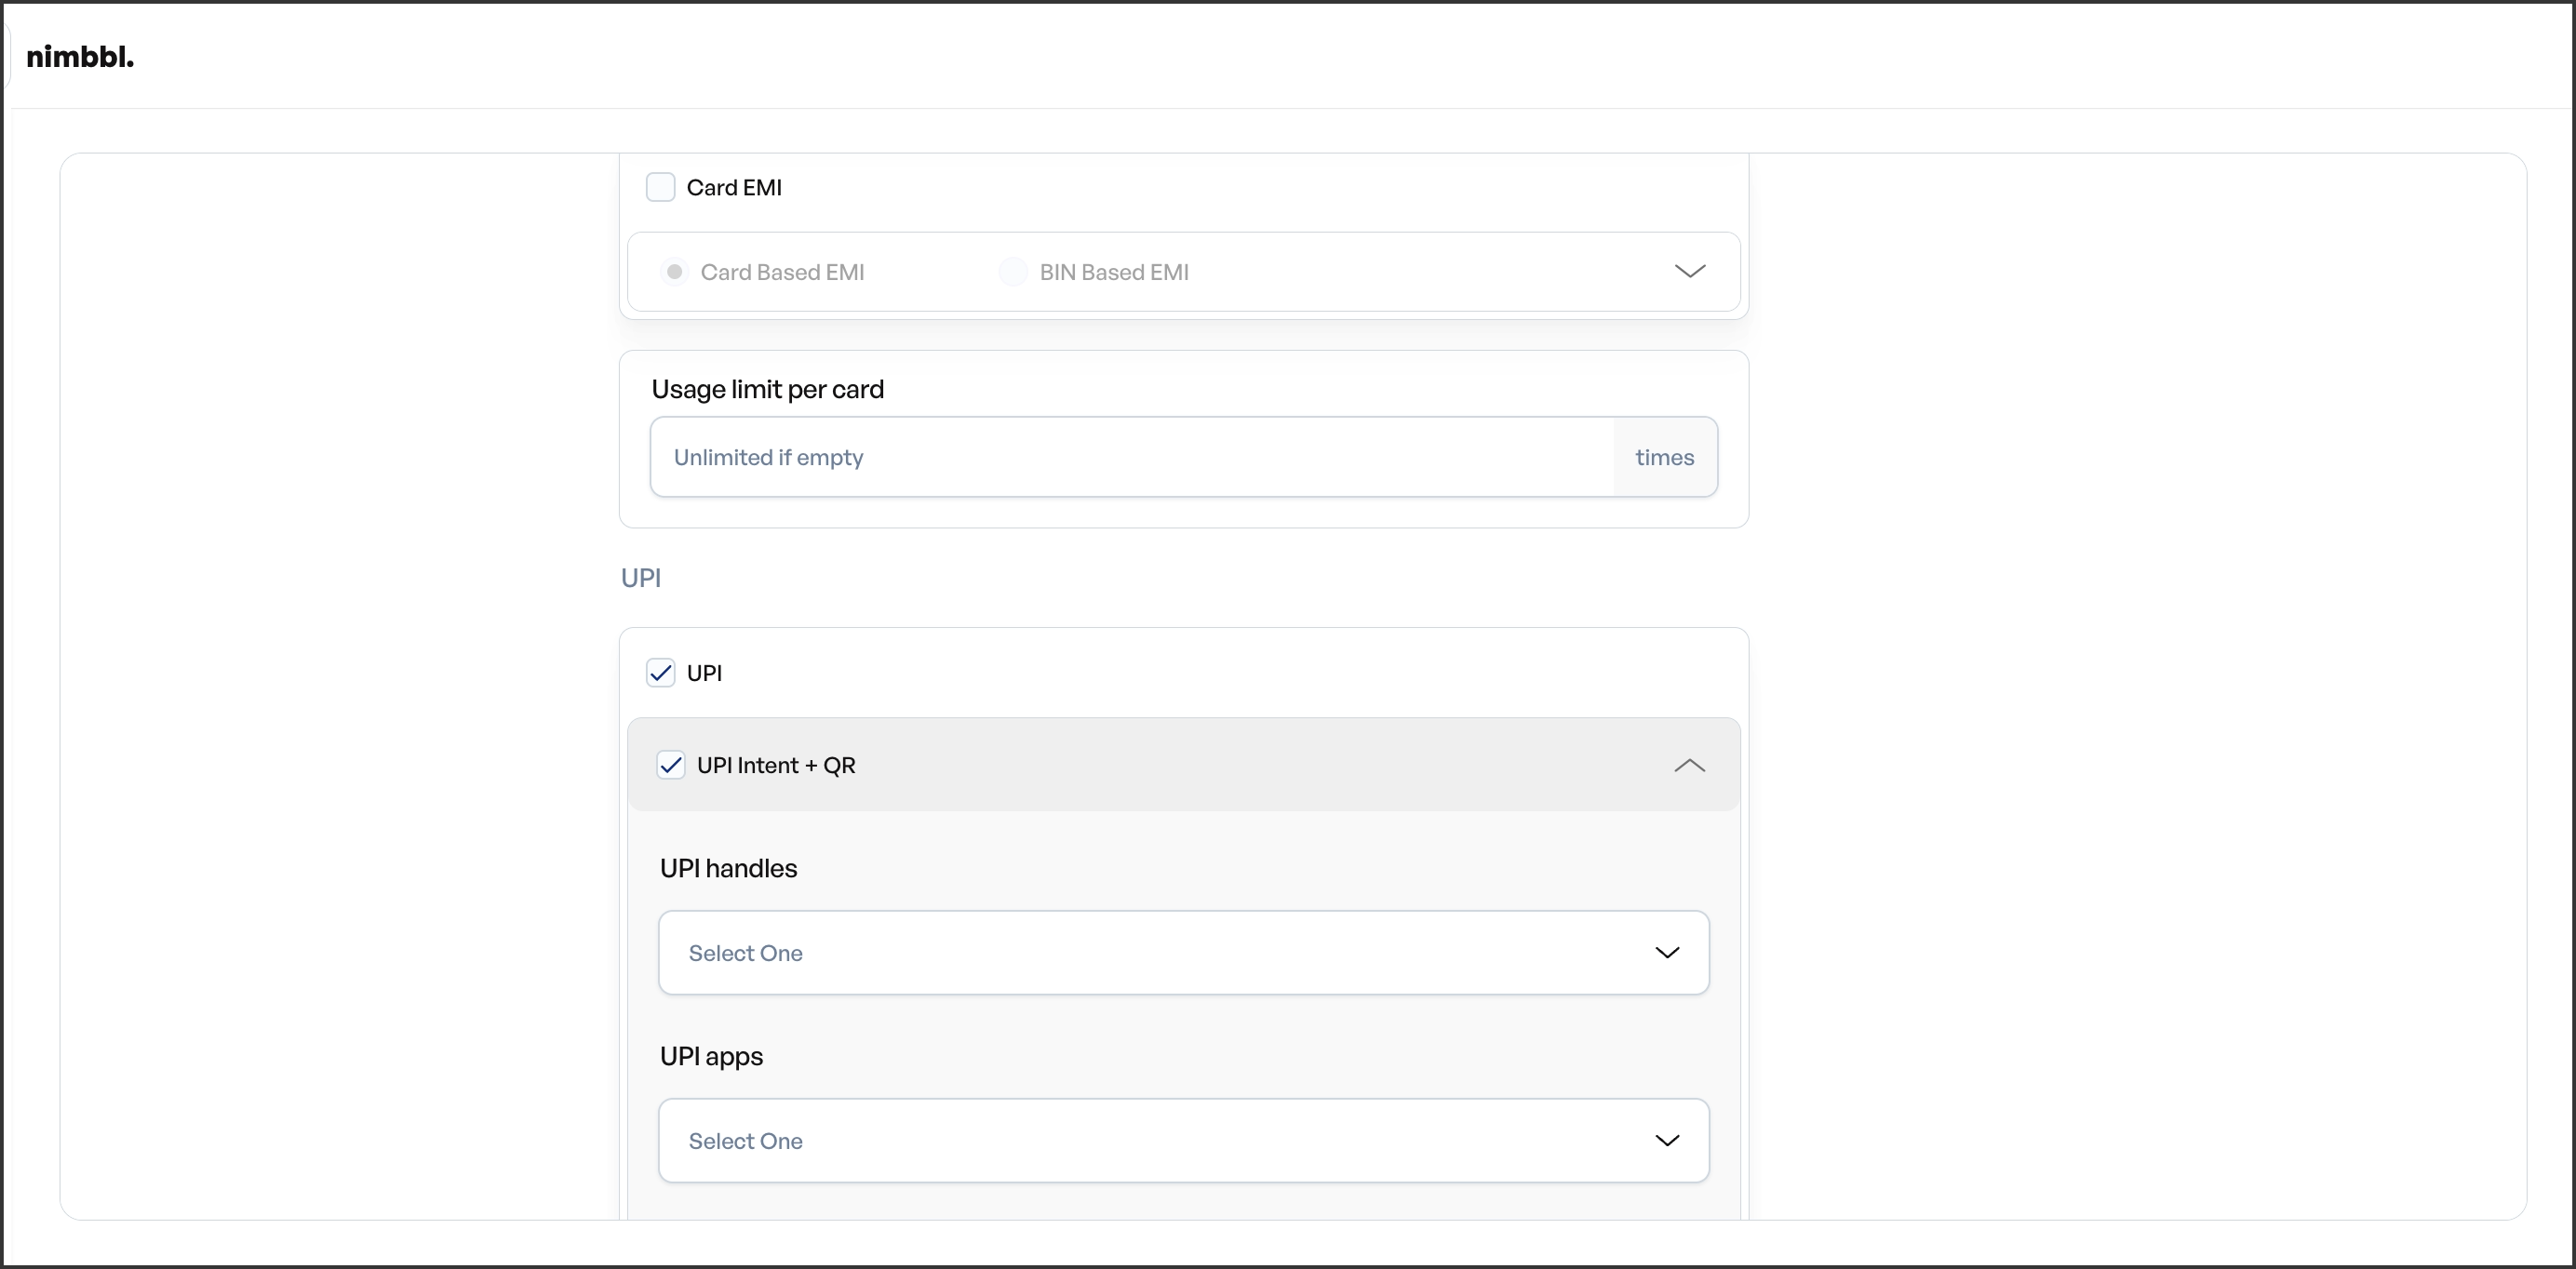Select the Card Based EMI radio option

tap(675, 272)
